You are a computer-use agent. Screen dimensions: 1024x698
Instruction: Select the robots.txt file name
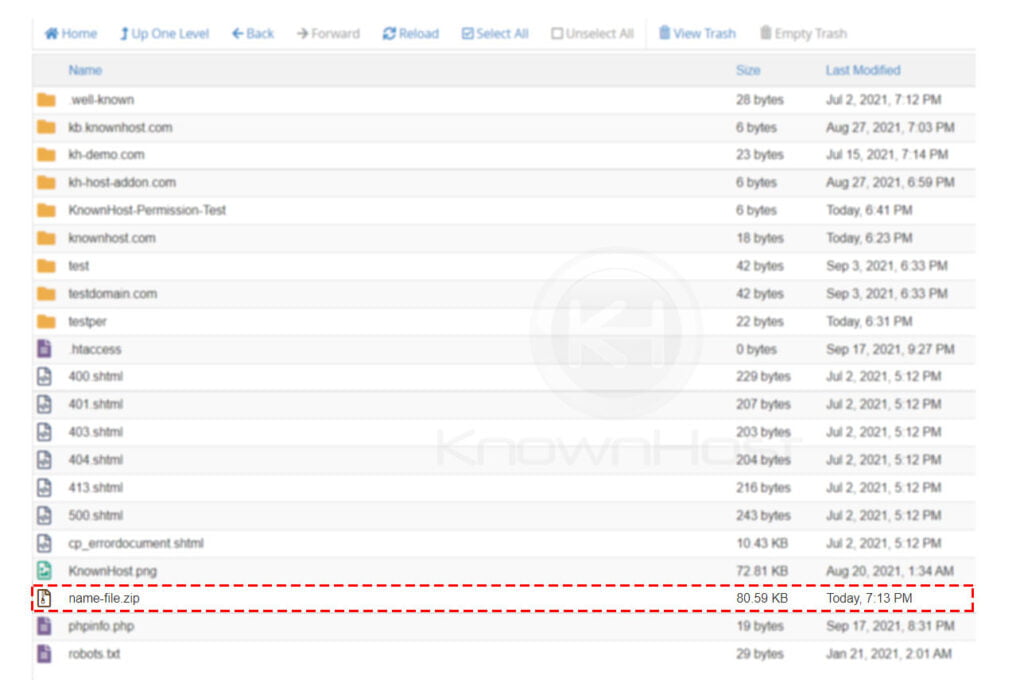click(x=94, y=654)
